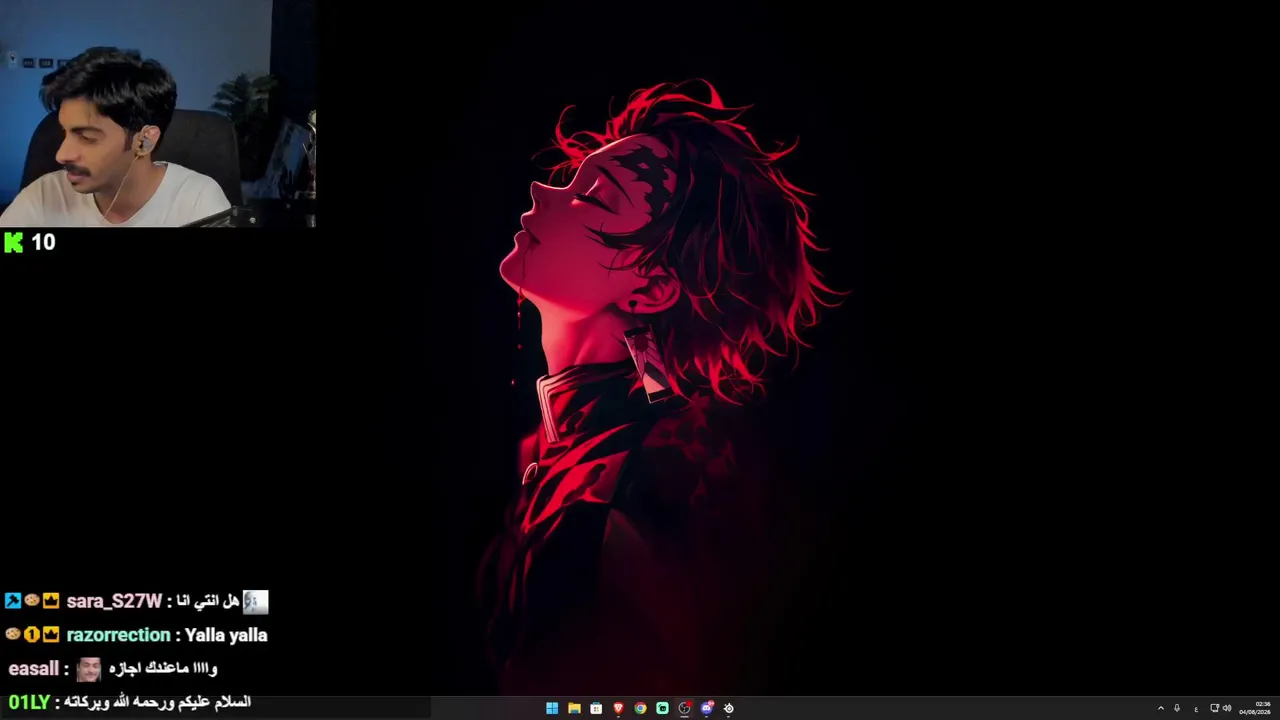Click the crown badge beside razorrection

pyautogui.click(x=51, y=634)
